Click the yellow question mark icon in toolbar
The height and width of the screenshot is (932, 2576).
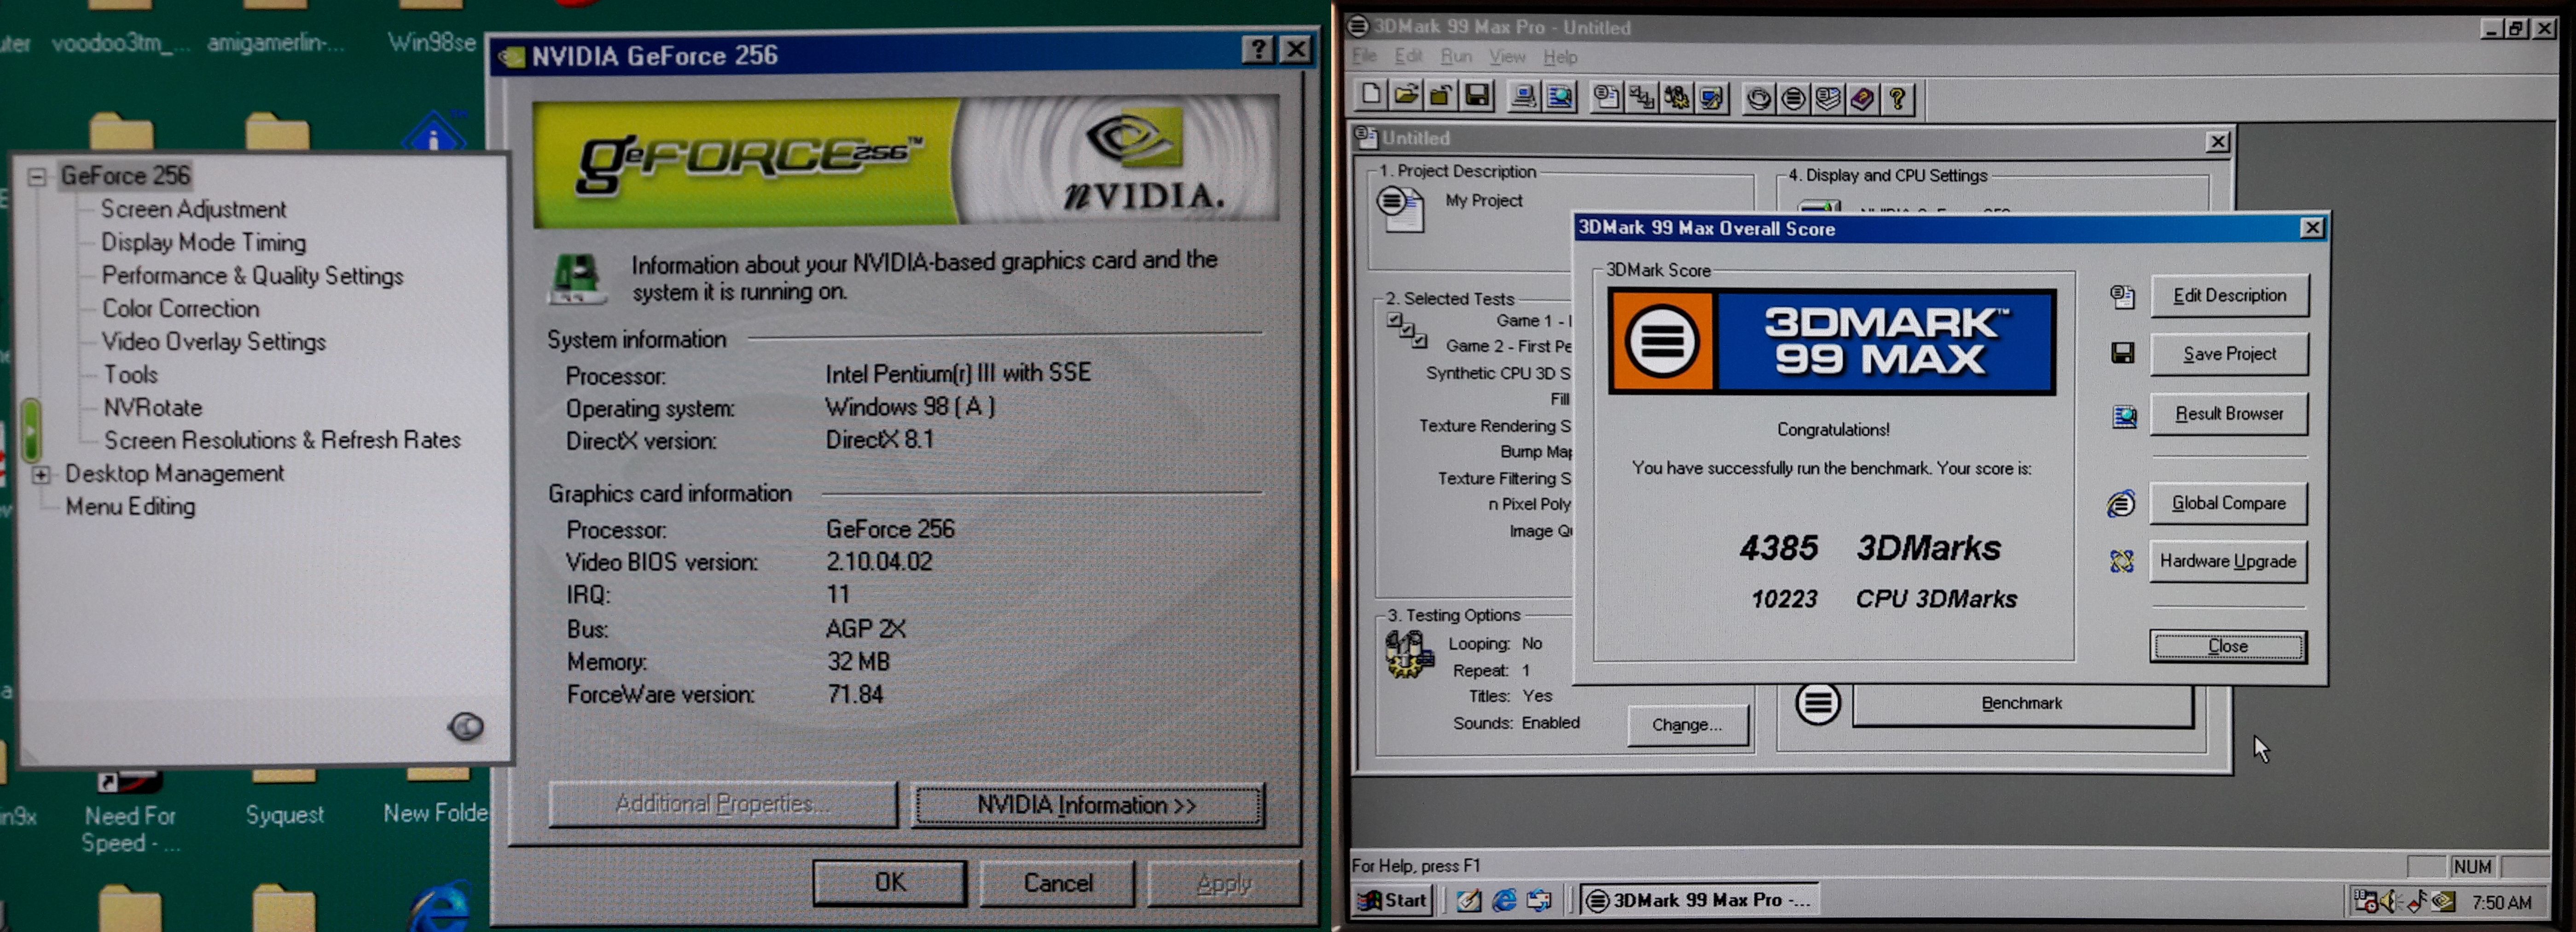coord(1897,98)
